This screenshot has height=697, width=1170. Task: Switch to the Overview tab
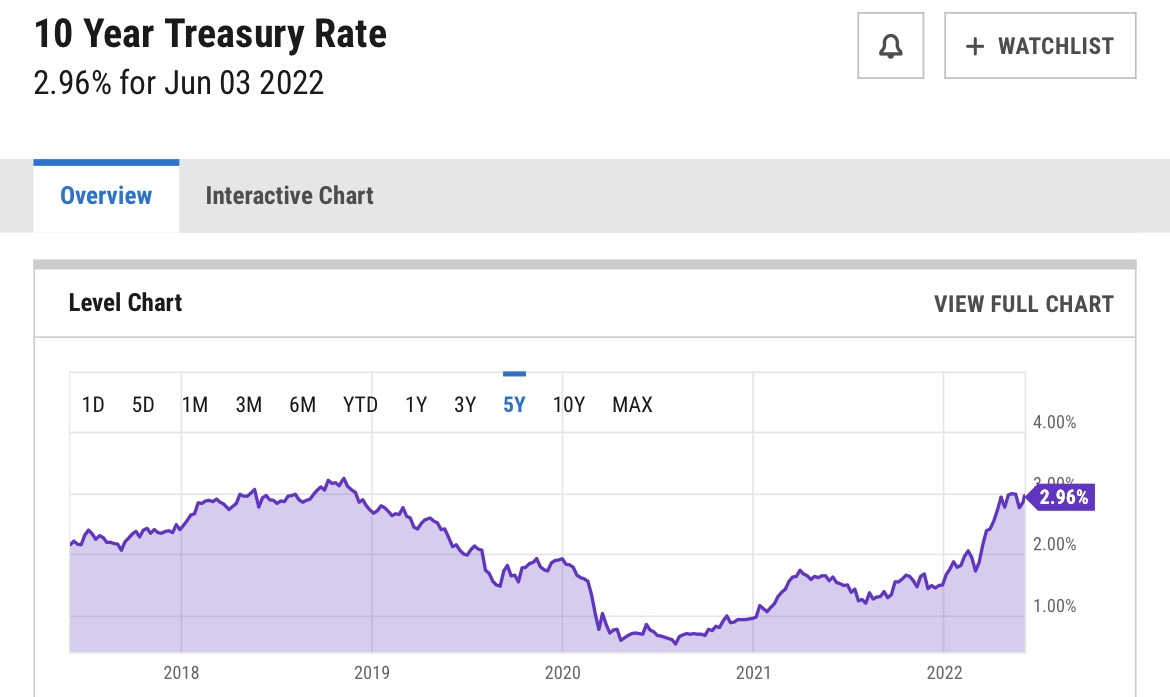106,196
